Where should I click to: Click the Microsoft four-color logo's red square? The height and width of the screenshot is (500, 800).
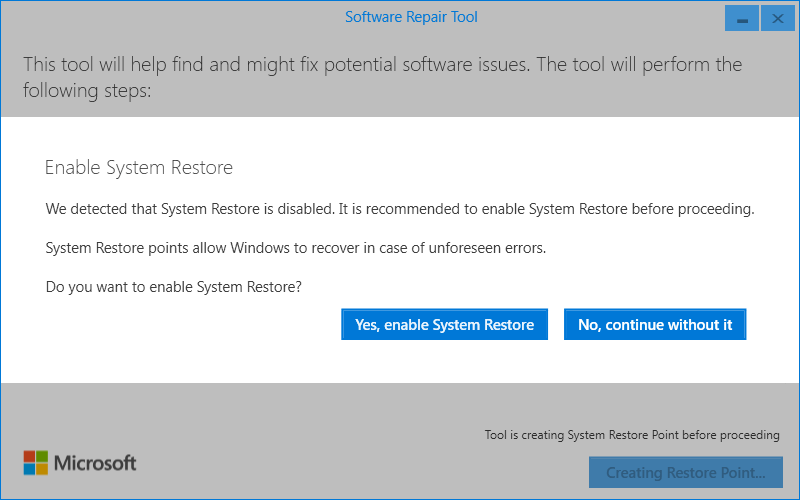[29, 456]
